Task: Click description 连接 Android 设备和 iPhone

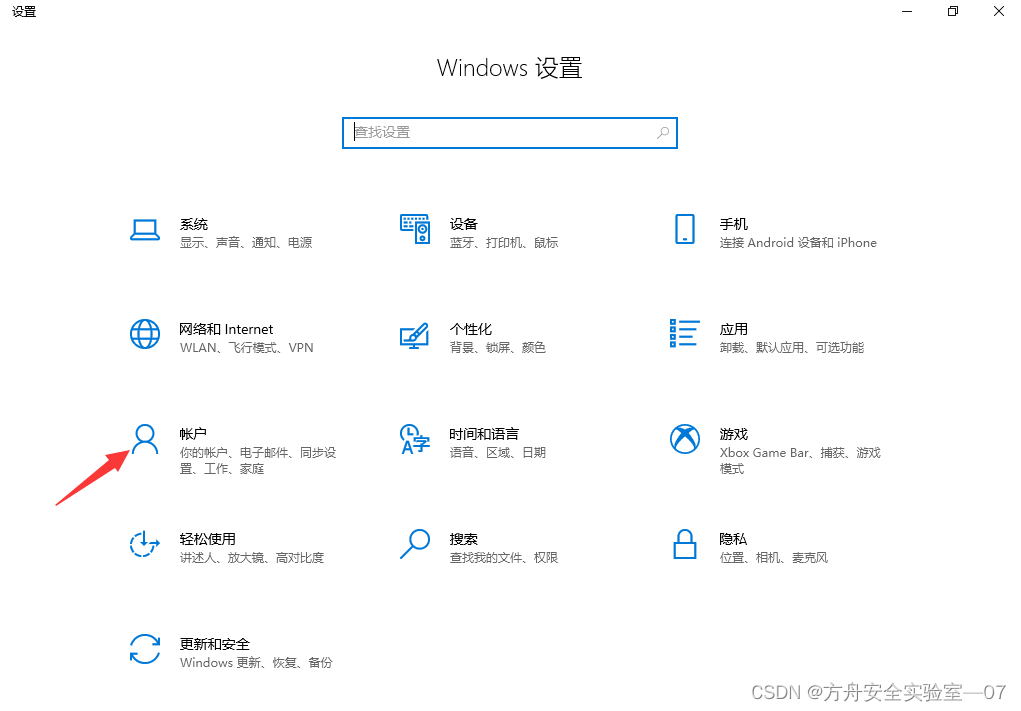Action: (x=798, y=243)
